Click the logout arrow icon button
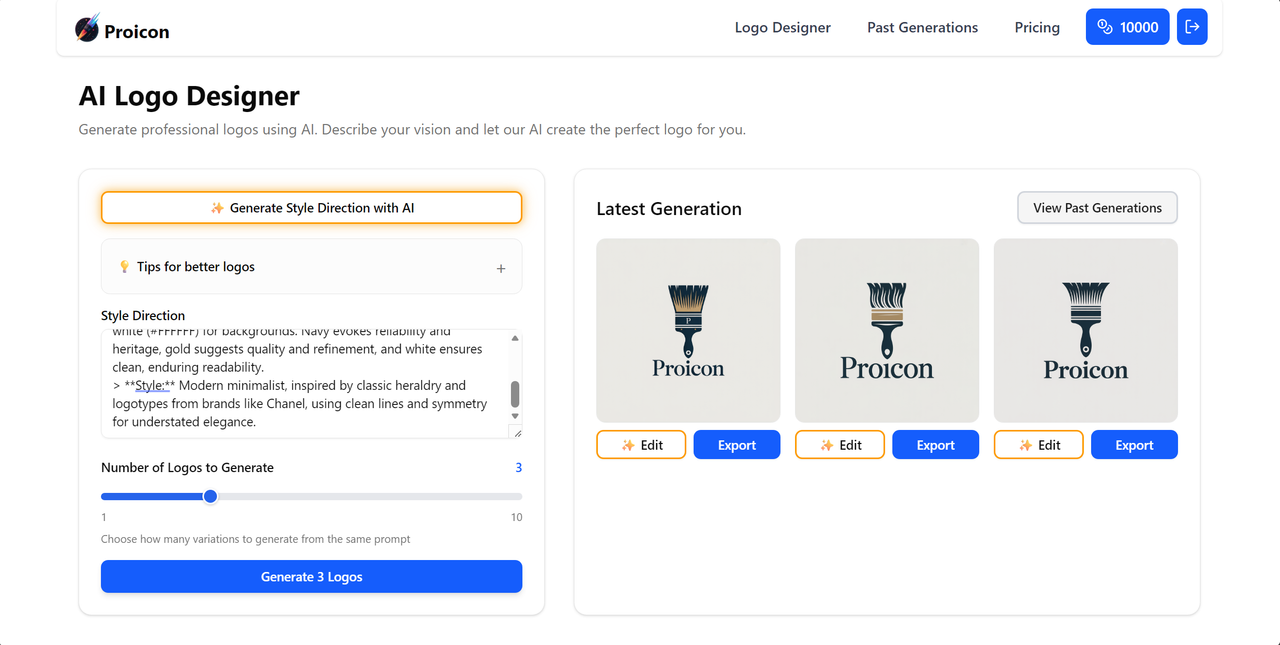 click(1192, 27)
